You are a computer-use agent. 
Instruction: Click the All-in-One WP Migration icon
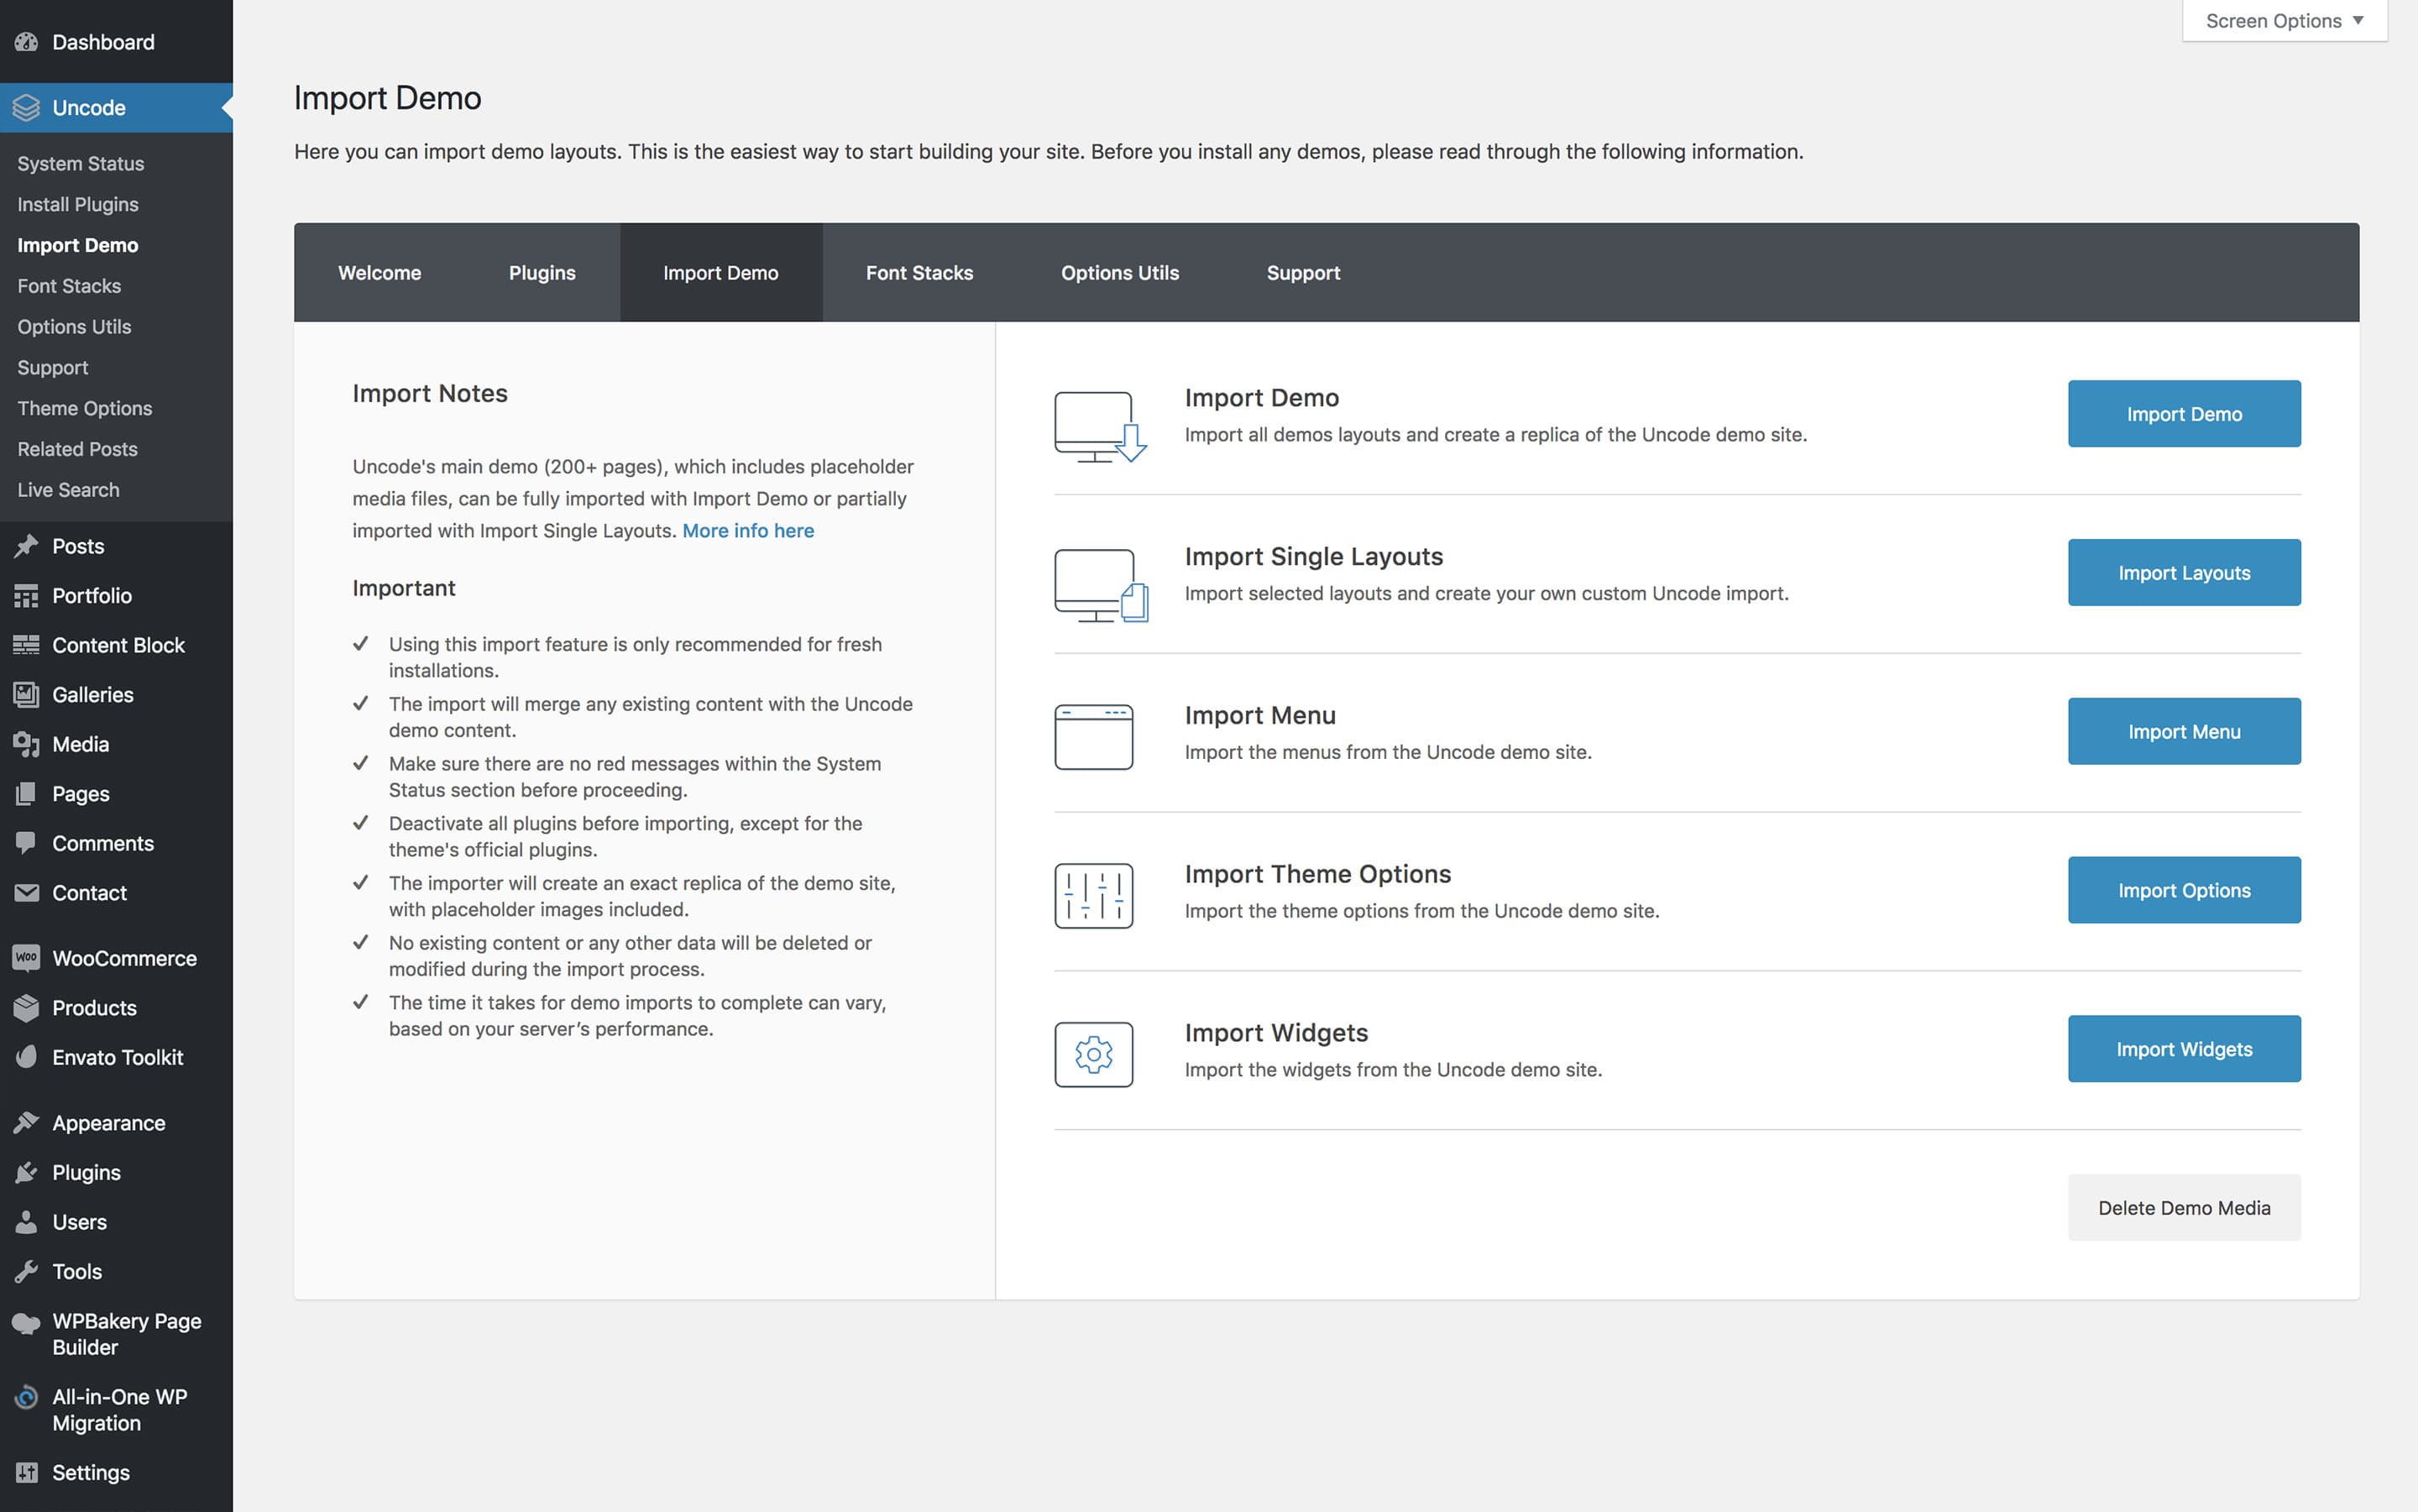(26, 1398)
